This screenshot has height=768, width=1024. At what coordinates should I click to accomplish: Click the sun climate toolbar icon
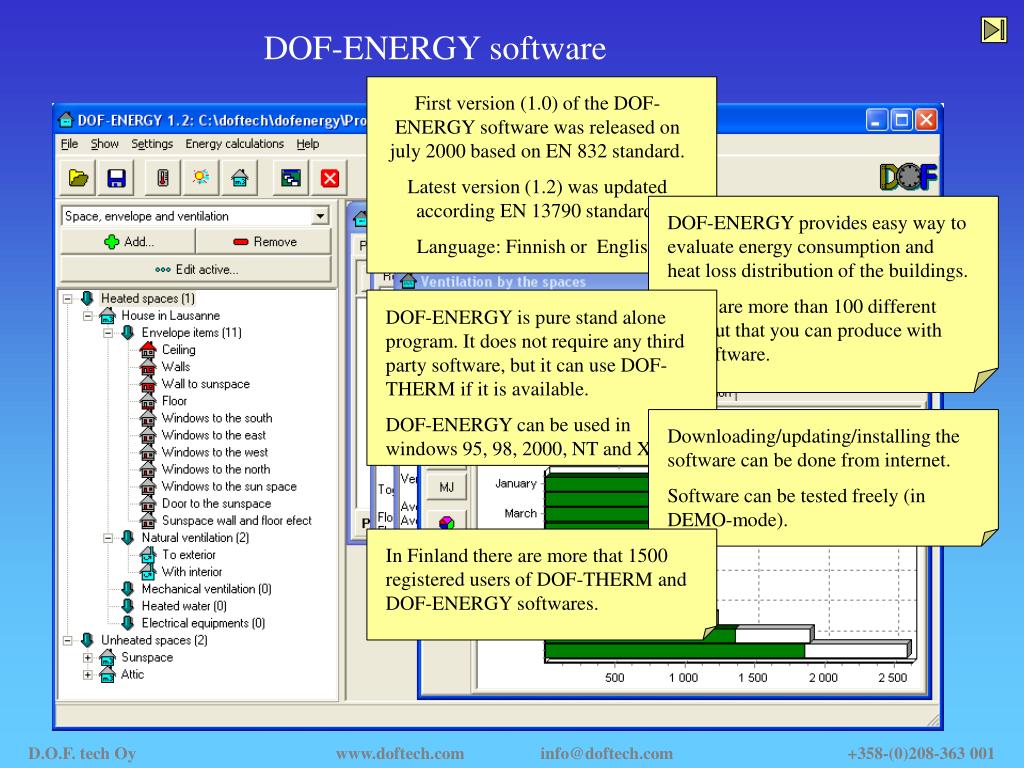[x=201, y=178]
